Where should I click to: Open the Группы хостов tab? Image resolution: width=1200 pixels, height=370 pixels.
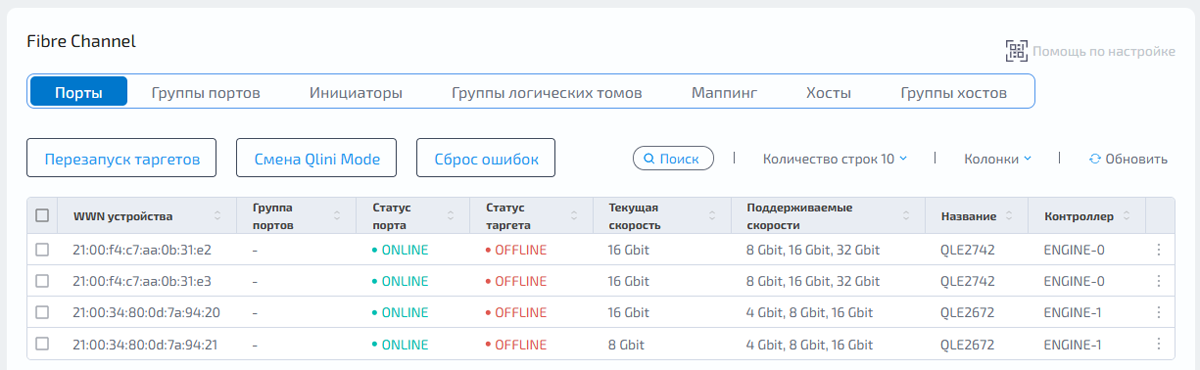(954, 93)
